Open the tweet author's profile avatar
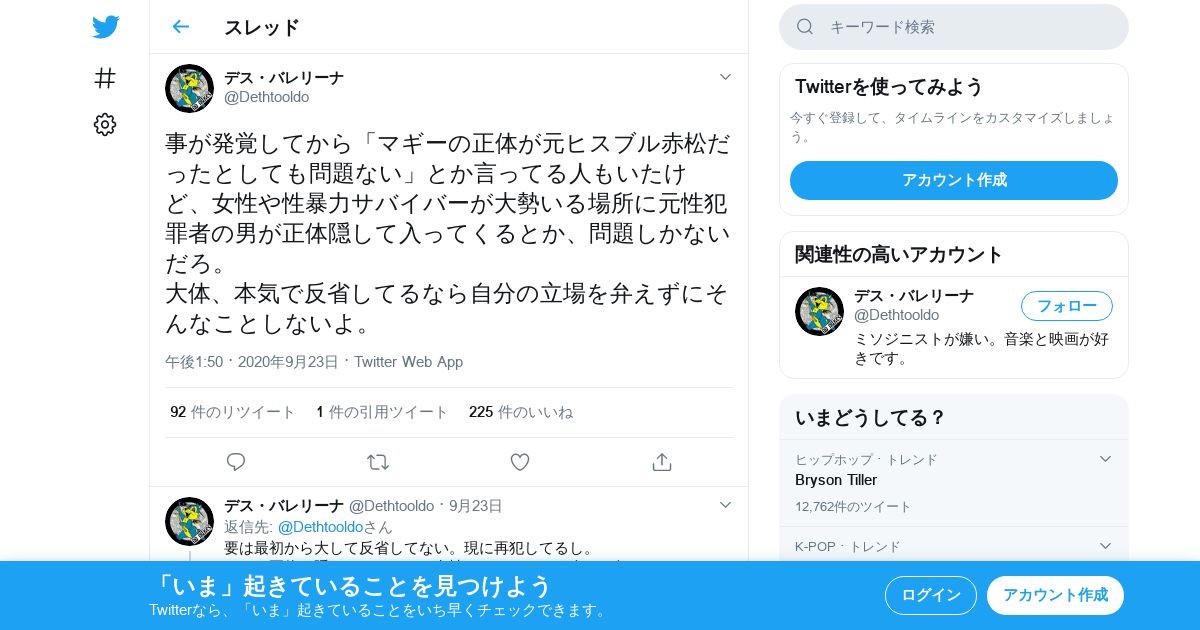 [189, 88]
